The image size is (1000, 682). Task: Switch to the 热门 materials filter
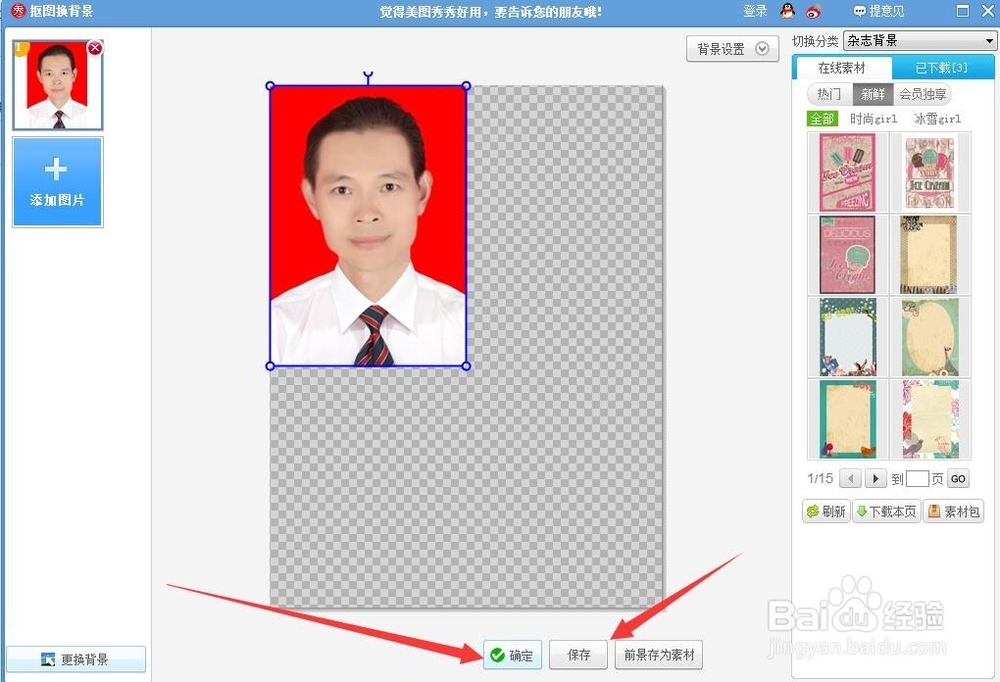[827, 93]
